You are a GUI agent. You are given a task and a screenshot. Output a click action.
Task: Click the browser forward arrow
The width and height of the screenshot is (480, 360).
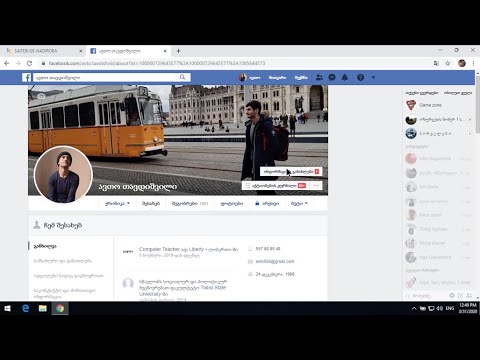18,63
